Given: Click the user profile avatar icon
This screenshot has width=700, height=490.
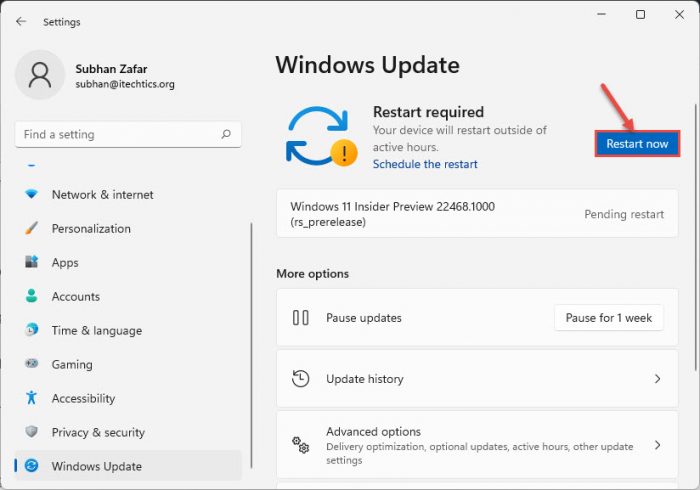Looking at the screenshot, I should 40,75.
